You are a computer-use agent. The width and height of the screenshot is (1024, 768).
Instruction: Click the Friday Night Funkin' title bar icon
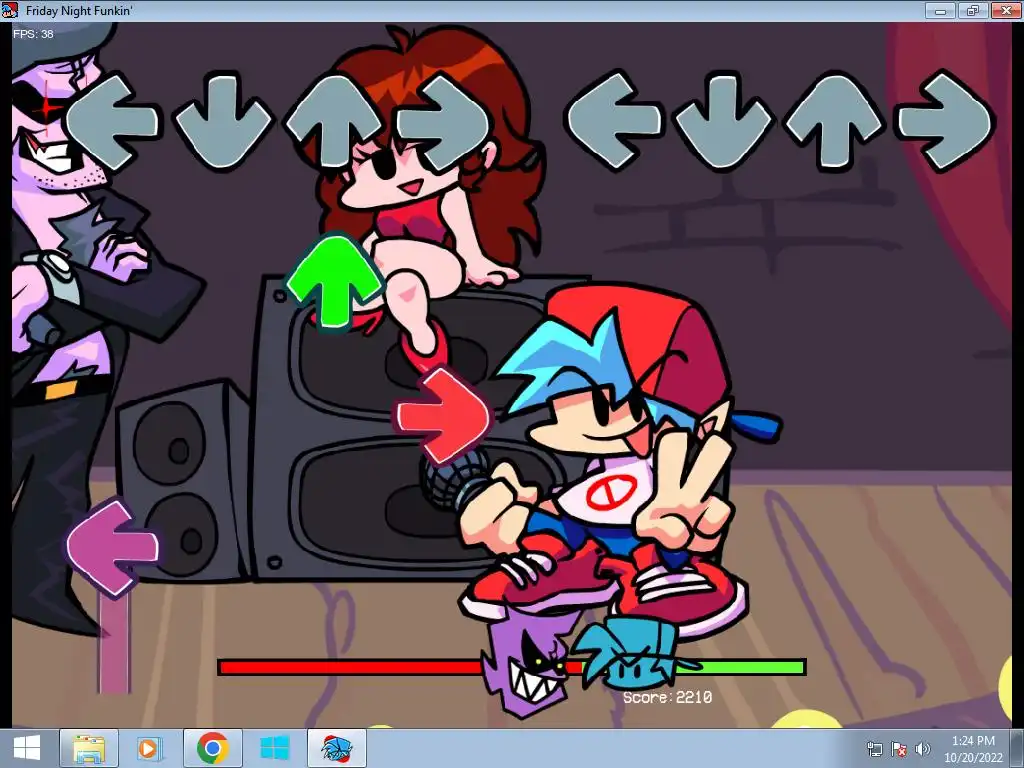pyautogui.click(x=10, y=10)
